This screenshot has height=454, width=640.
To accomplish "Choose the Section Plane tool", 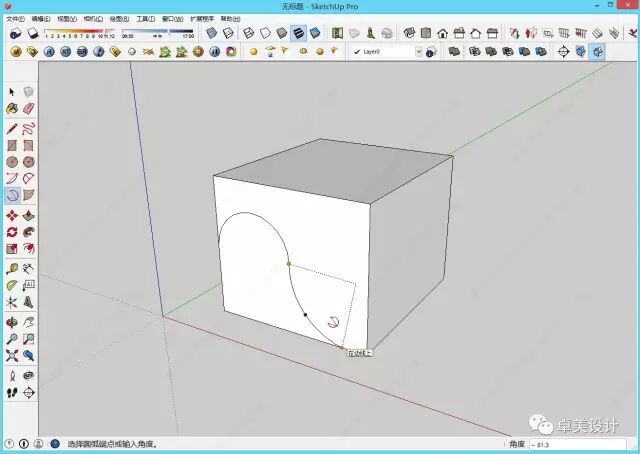I will [28, 393].
